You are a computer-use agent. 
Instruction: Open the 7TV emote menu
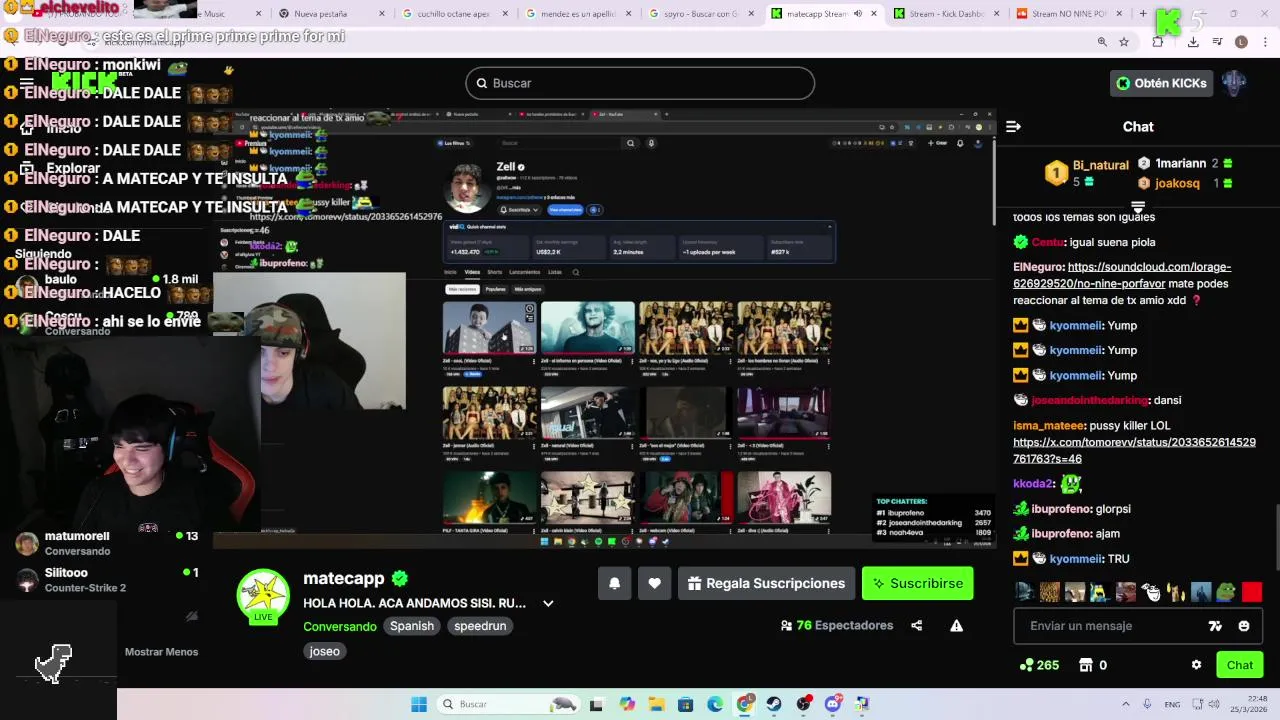[x=1215, y=626]
